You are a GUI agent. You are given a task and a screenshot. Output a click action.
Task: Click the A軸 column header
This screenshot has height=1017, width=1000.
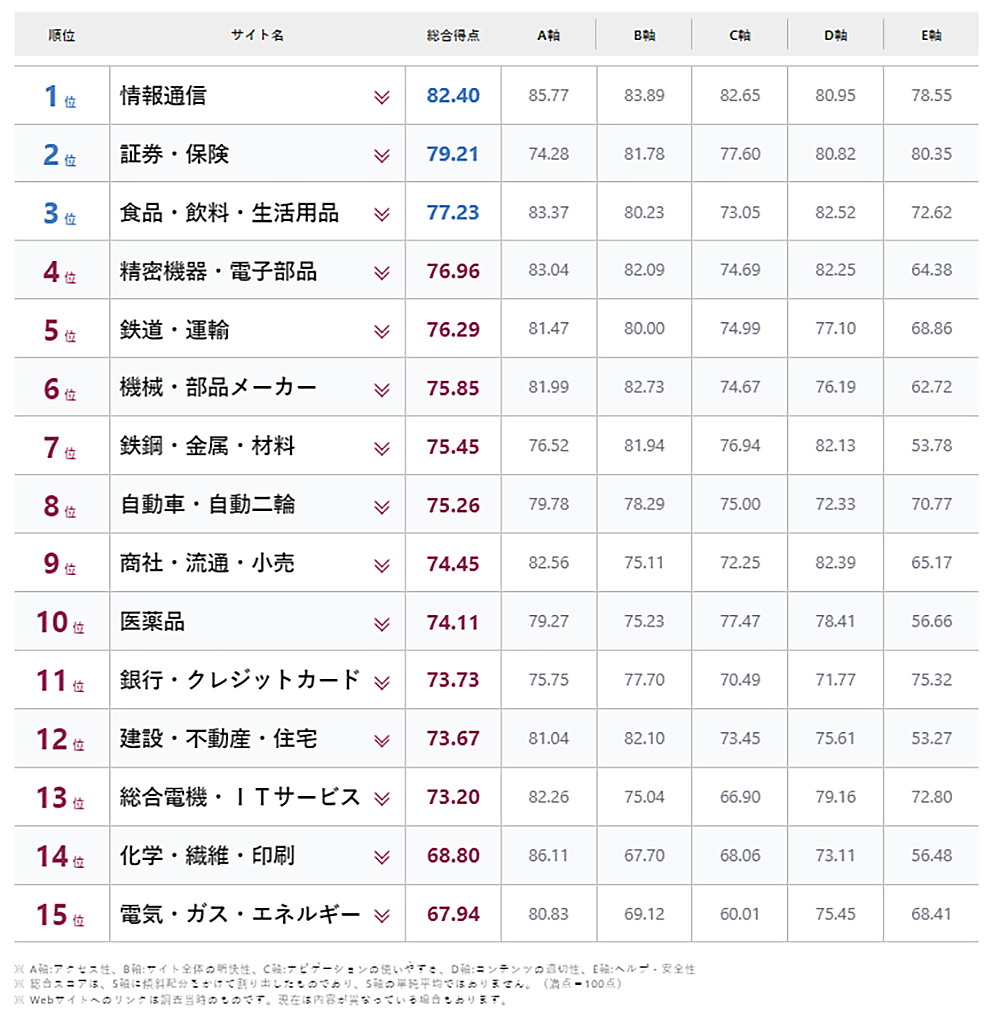click(x=548, y=35)
